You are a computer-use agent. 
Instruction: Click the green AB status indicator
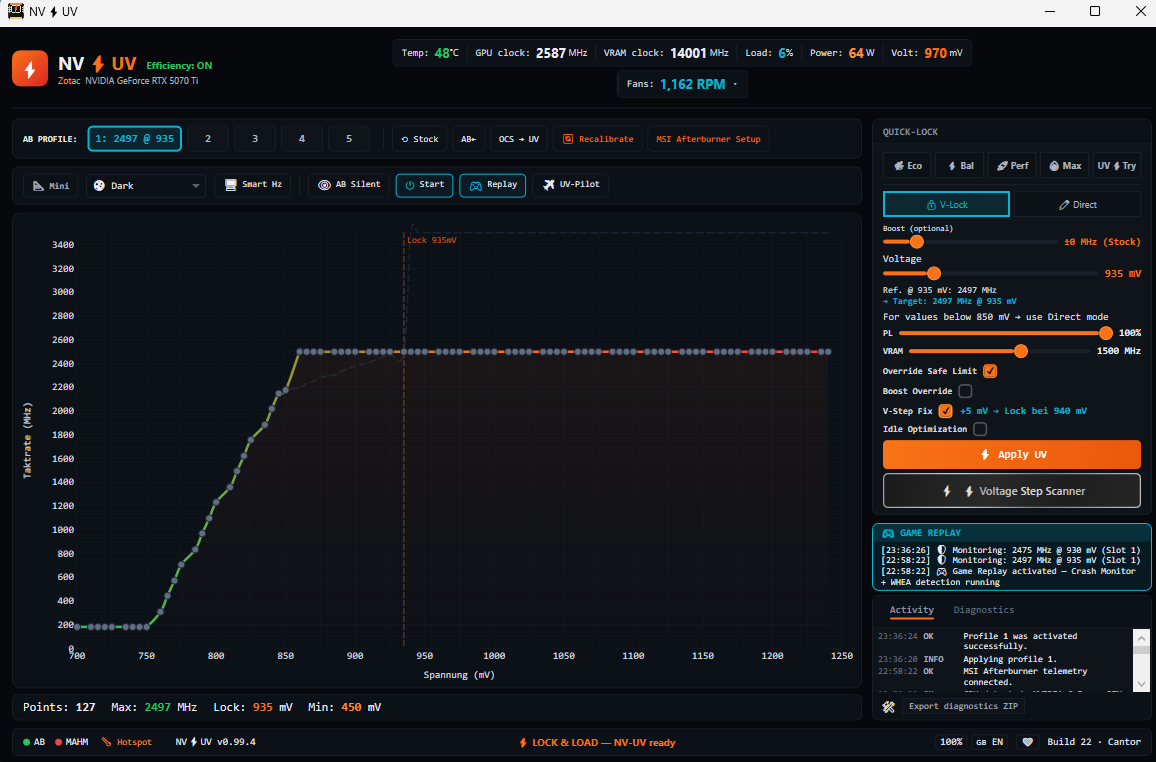click(x=34, y=742)
